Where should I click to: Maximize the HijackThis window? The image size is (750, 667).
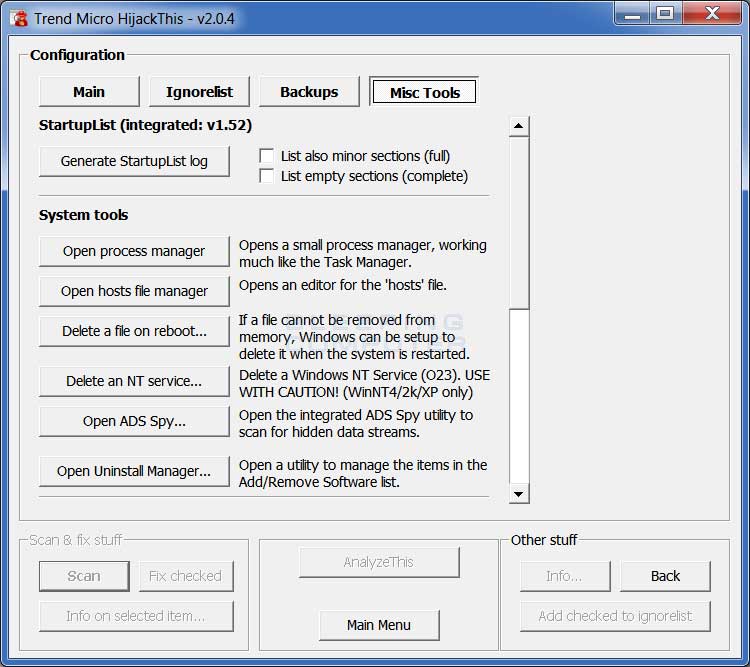[665, 13]
